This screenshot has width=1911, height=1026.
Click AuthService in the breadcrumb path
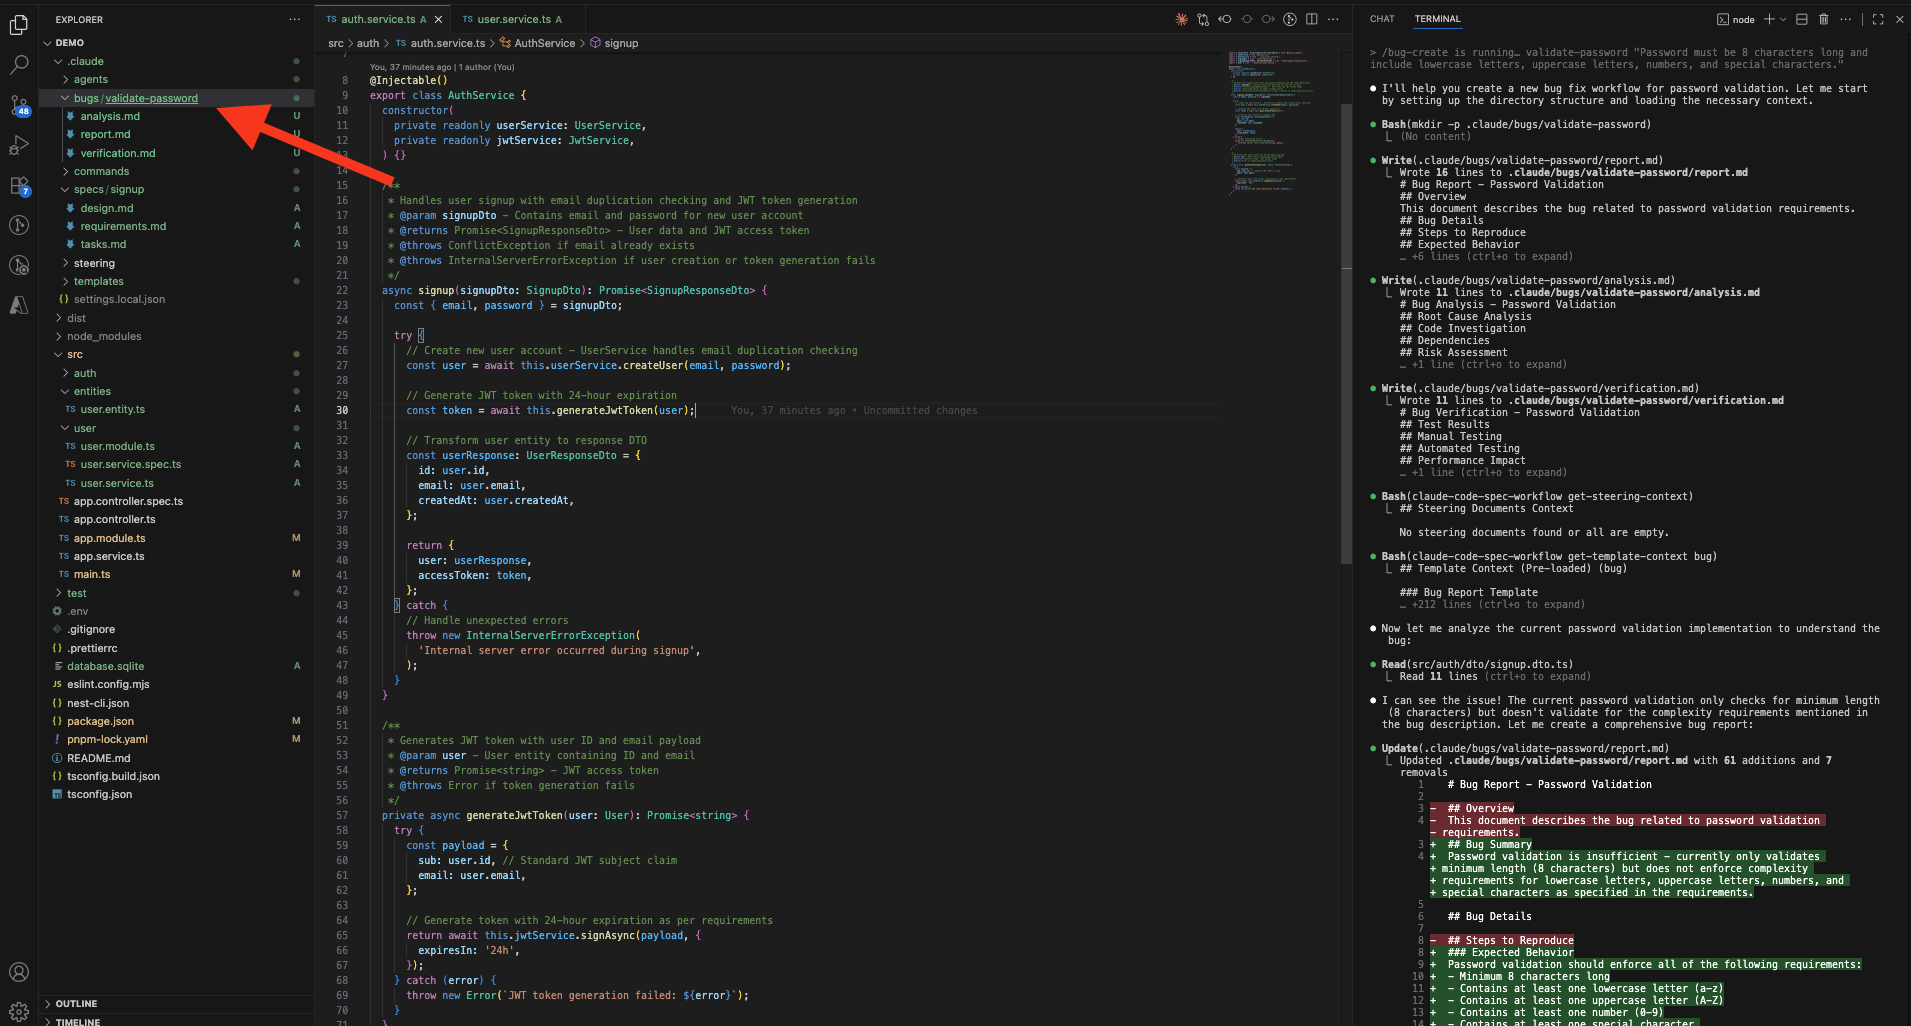[x=543, y=43]
